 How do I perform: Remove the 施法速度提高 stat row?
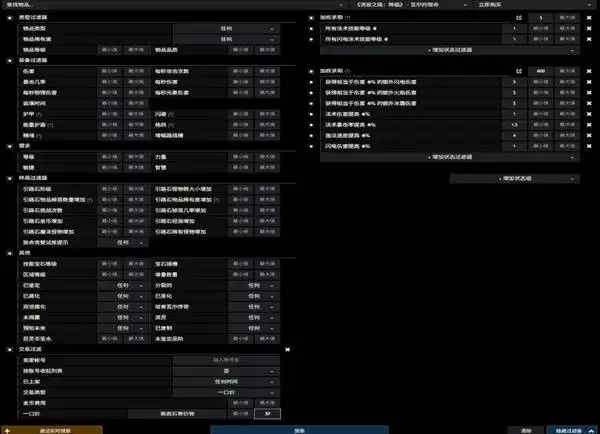click(x=589, y=135)
